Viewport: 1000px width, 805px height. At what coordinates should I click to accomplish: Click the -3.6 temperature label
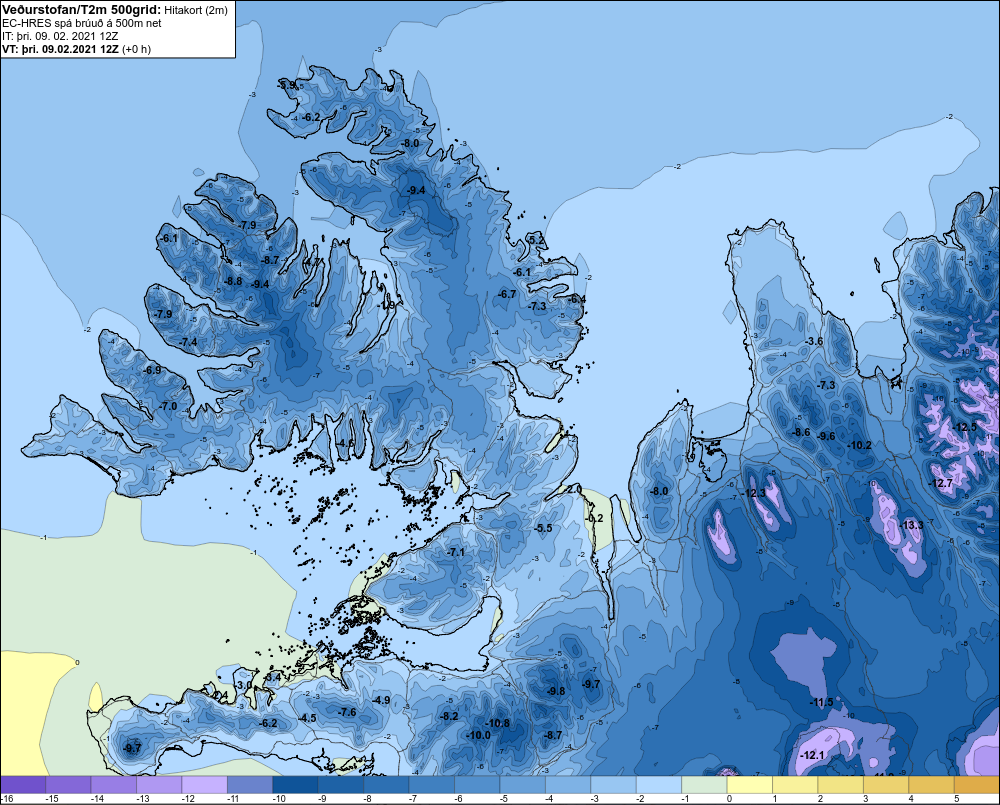[814, 341]
